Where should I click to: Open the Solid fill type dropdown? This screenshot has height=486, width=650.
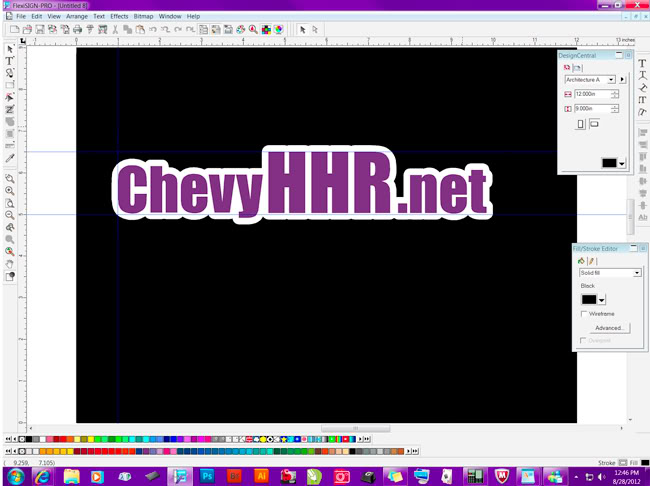[x=637, y=273]
